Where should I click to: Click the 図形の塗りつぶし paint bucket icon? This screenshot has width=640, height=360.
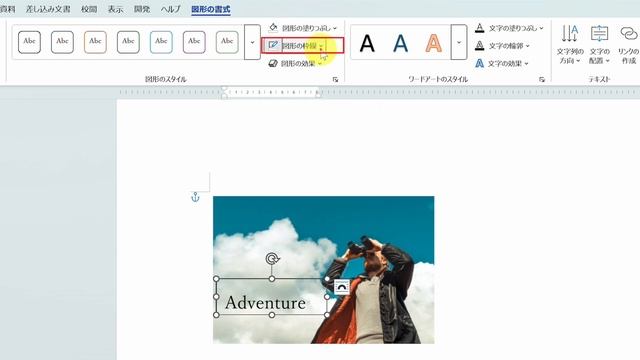pos(273,28)
